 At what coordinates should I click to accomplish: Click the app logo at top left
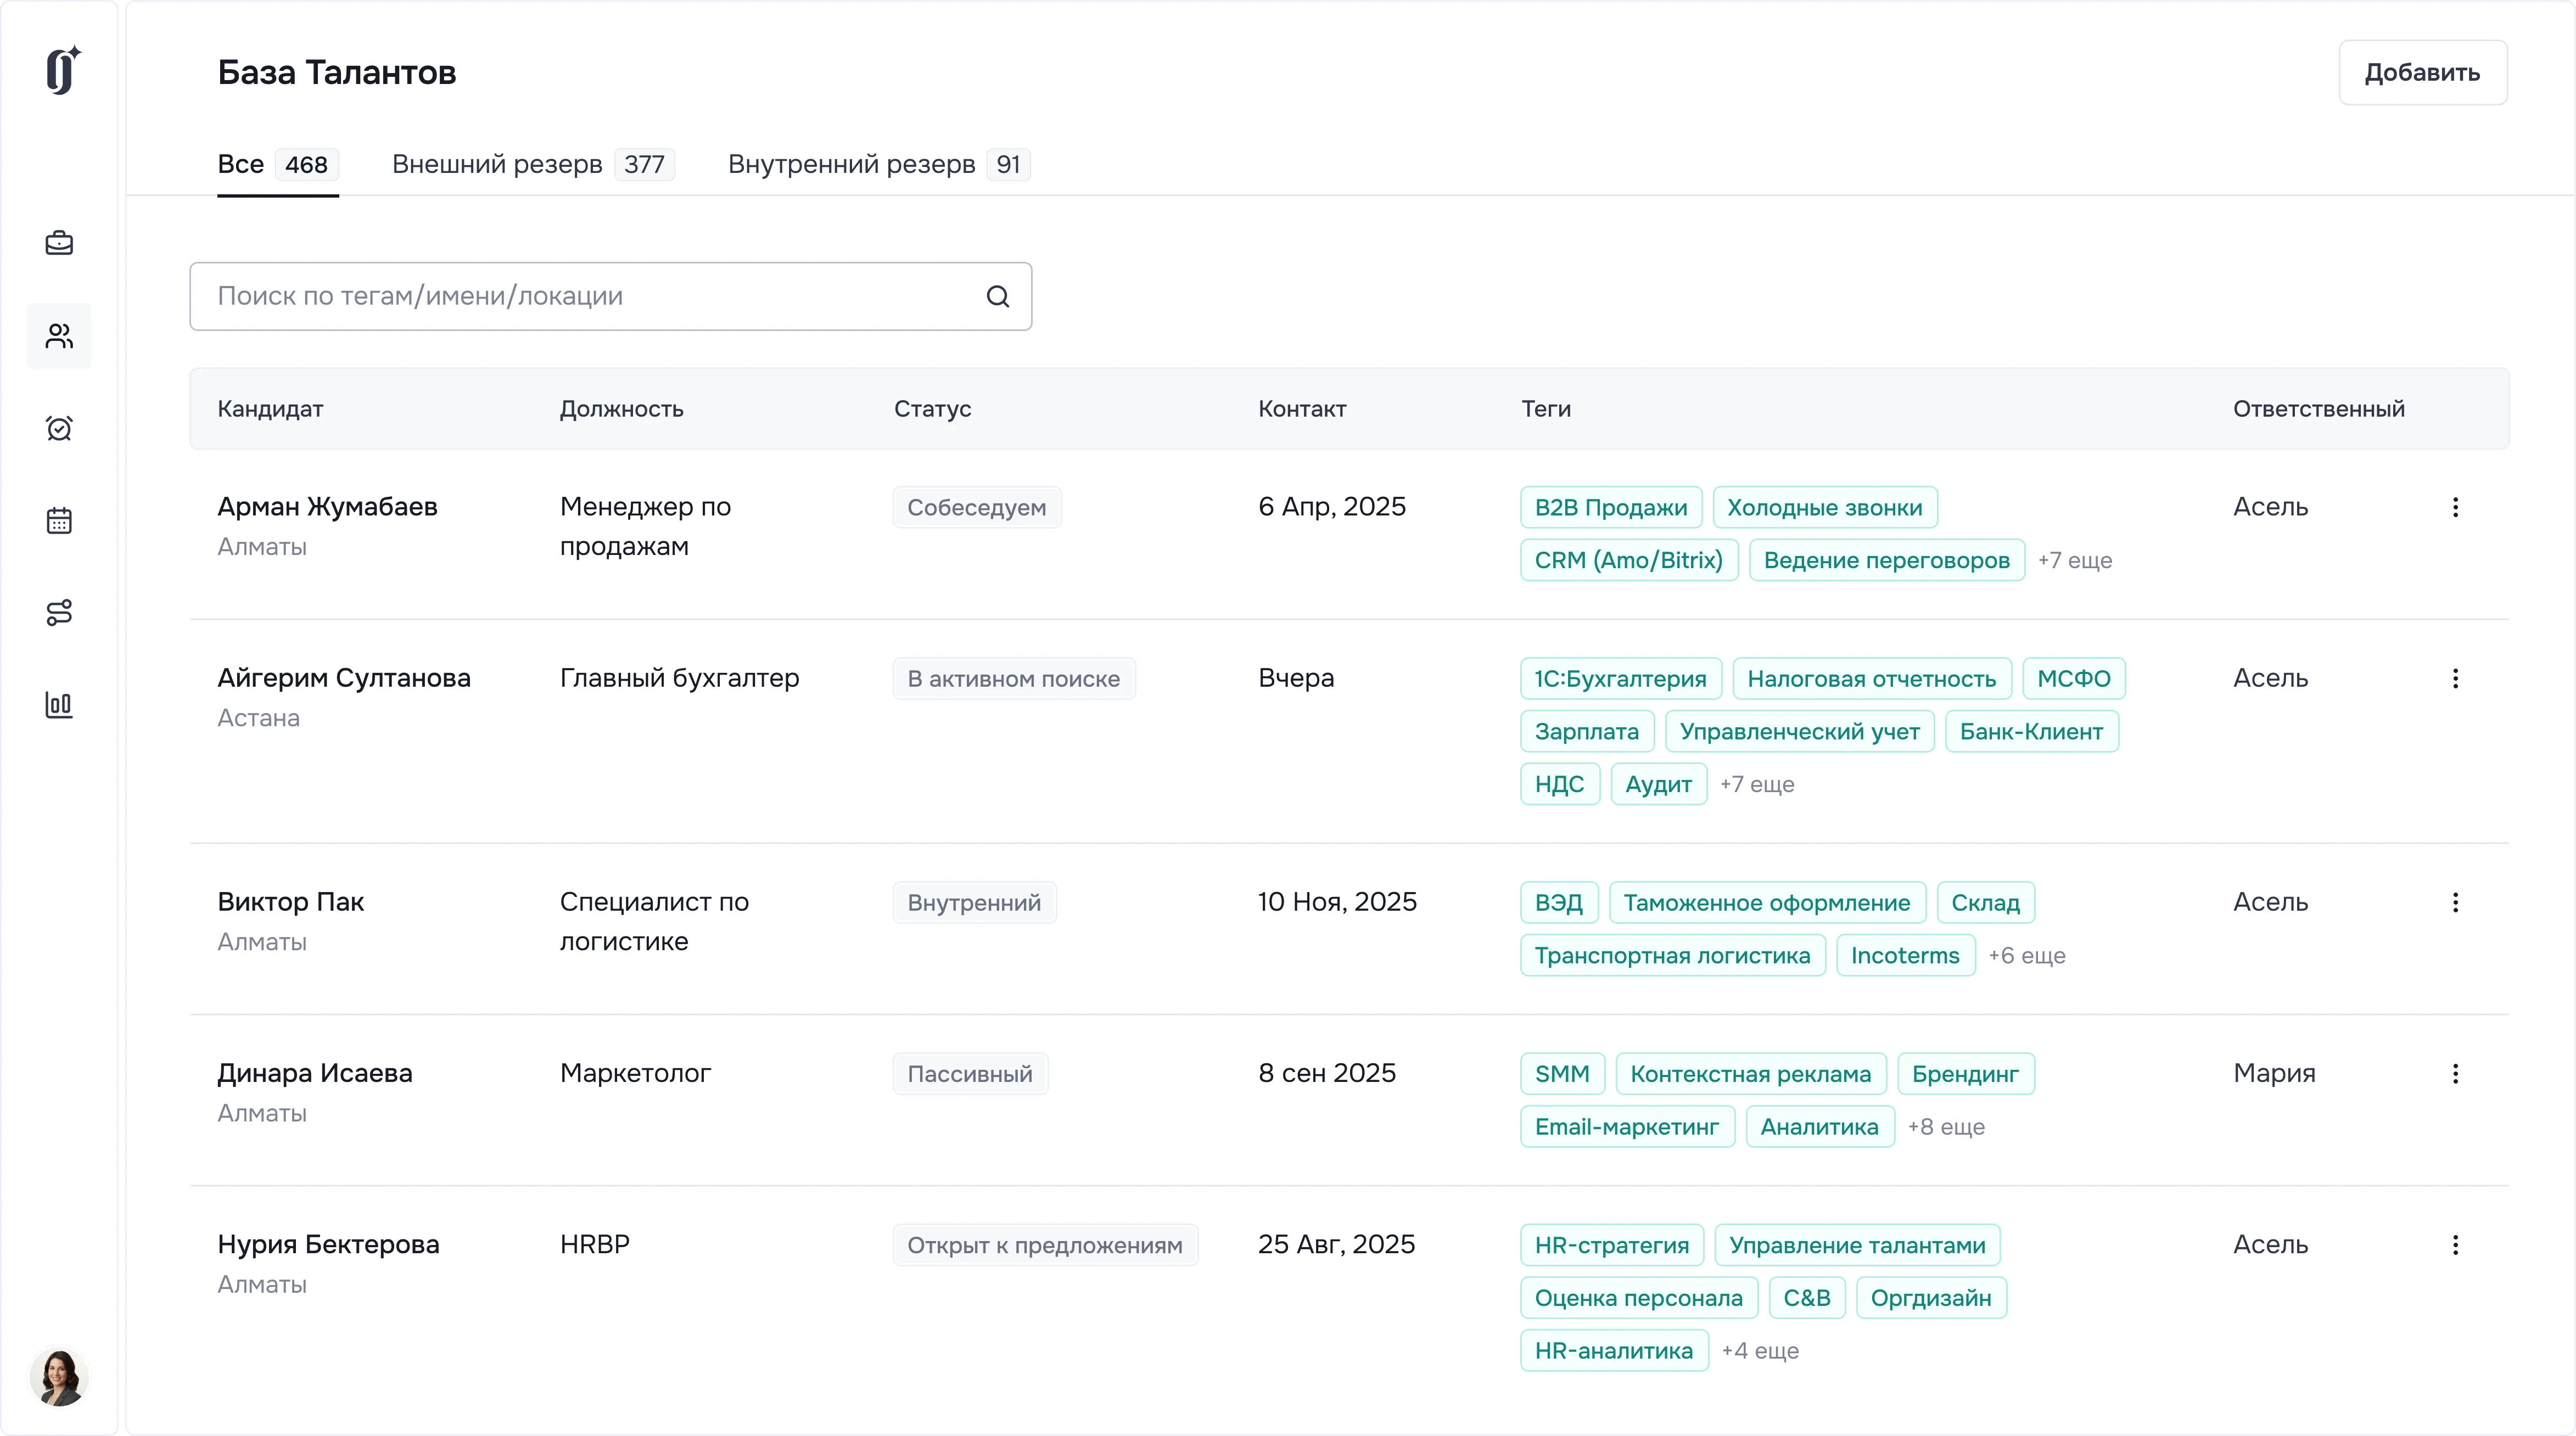(62, 70)
